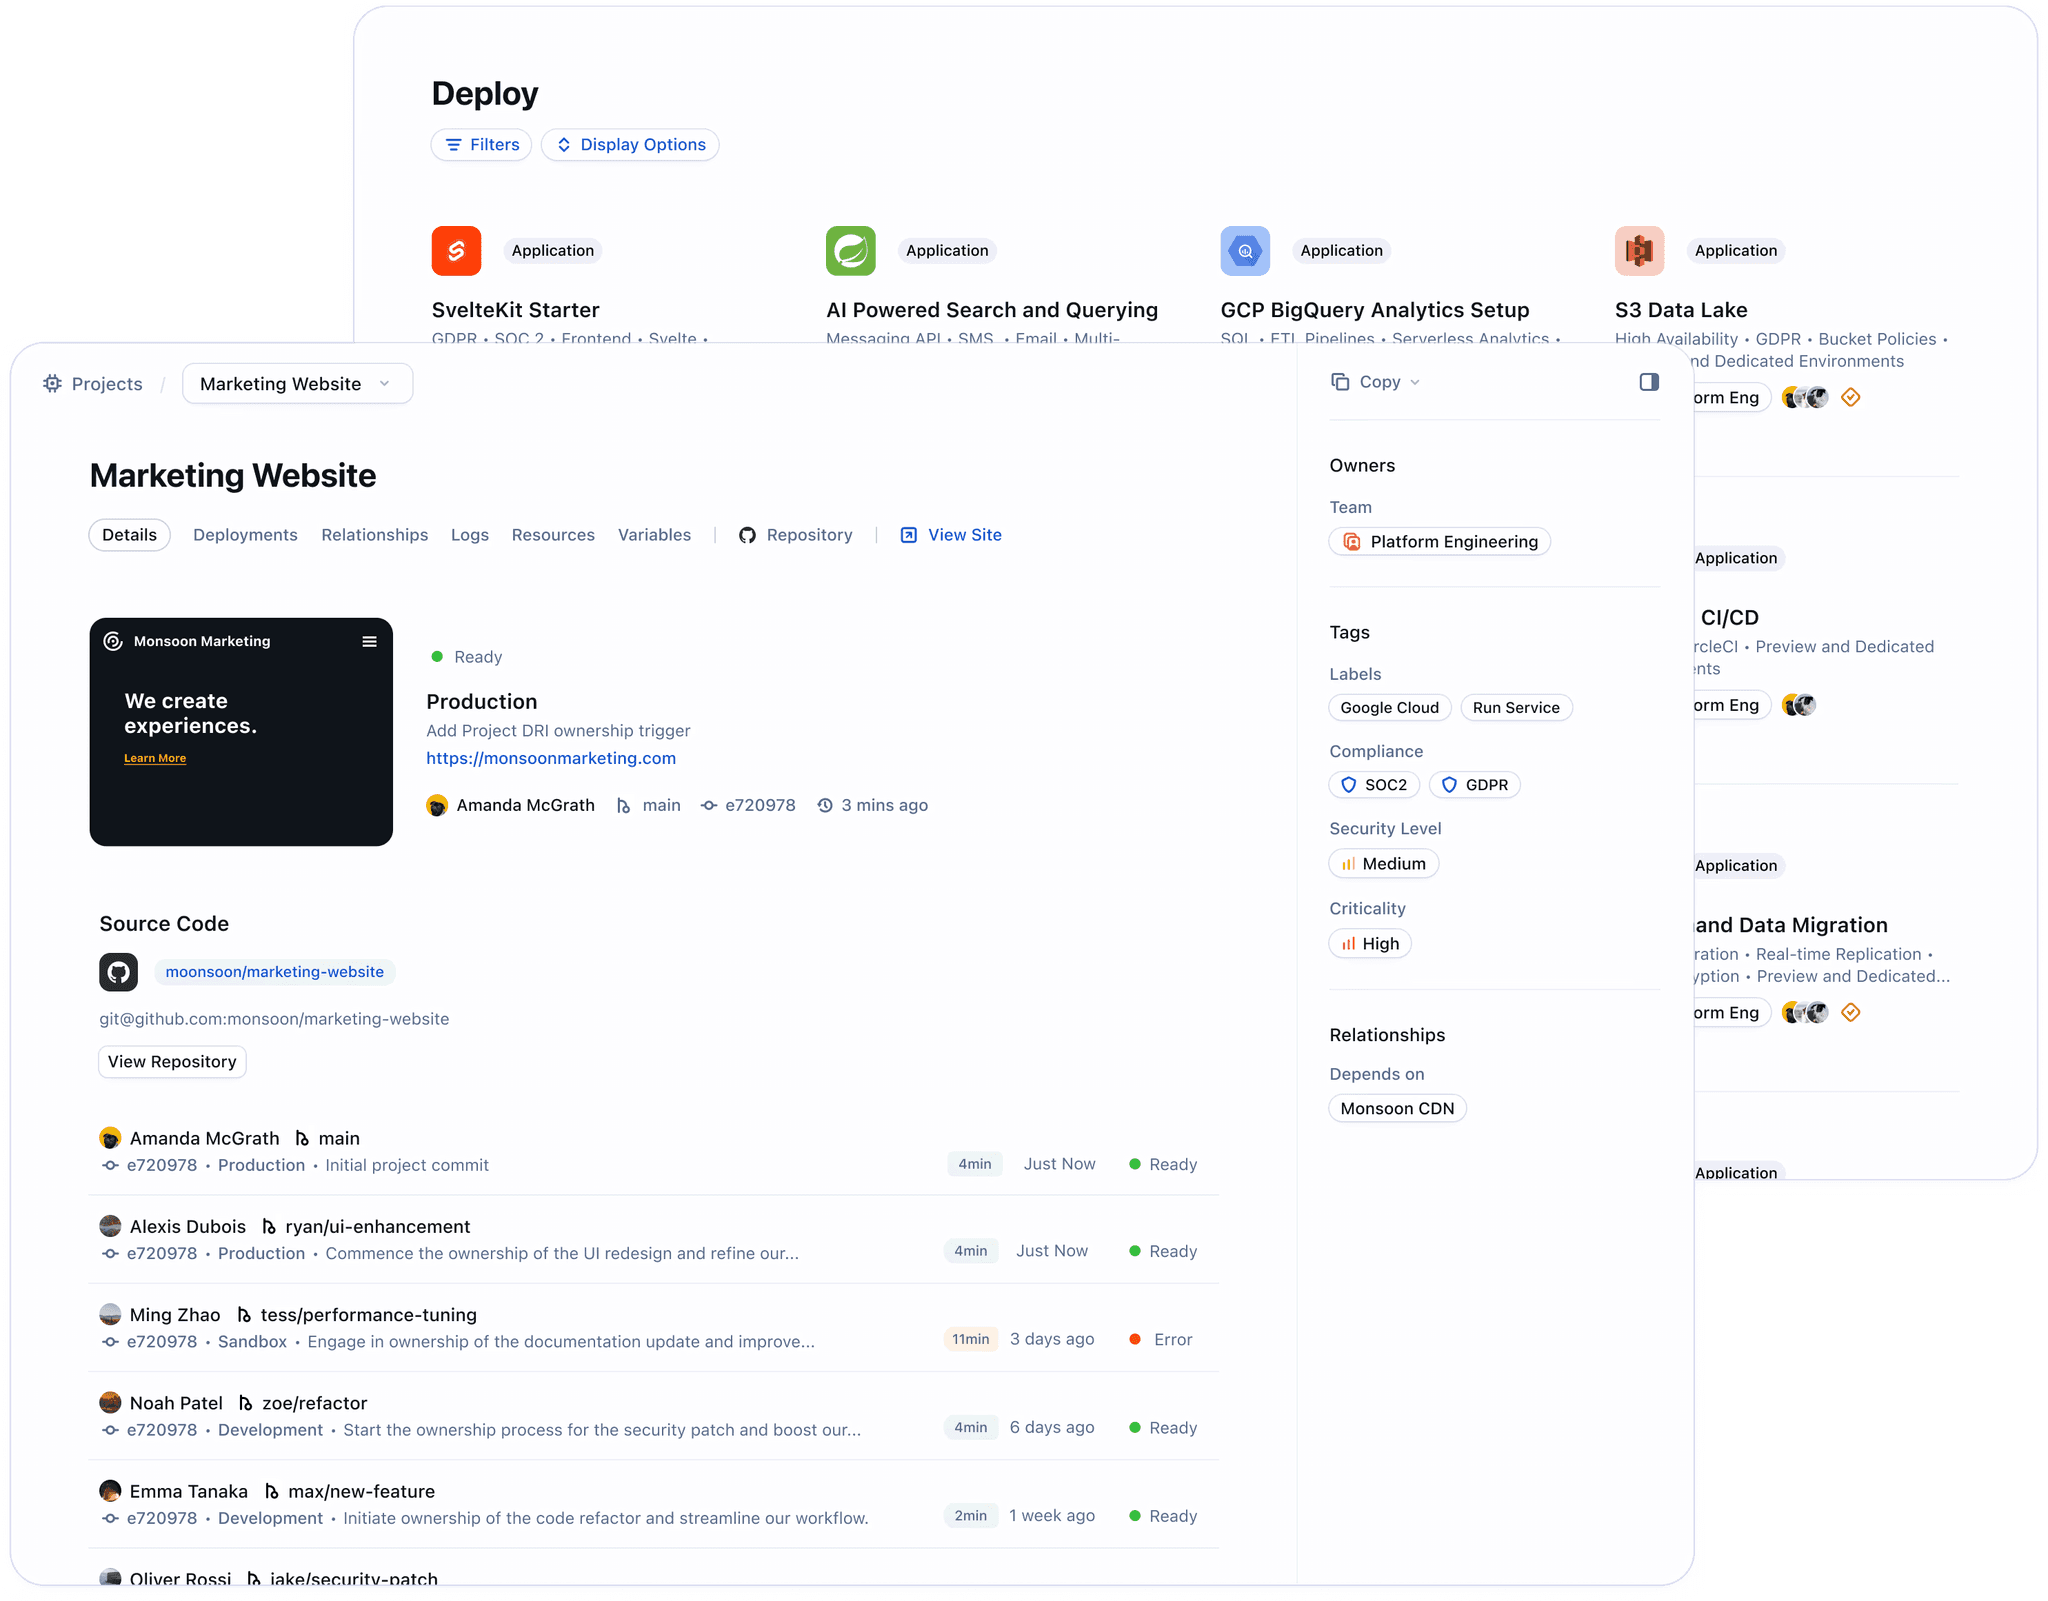Click the S3 Data Lake bucket icon

click(1638, 250)
